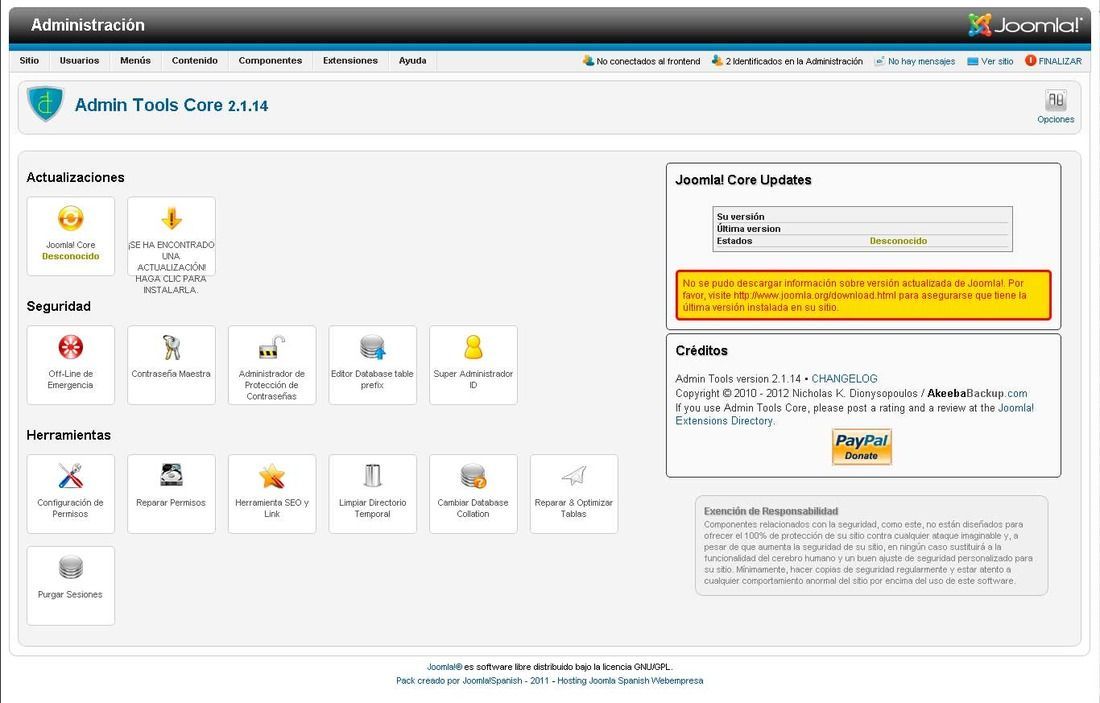Click the Ver sitio monitor icon
The width and height of the screenshot is (1100, 703).
[x=972, y=62]
